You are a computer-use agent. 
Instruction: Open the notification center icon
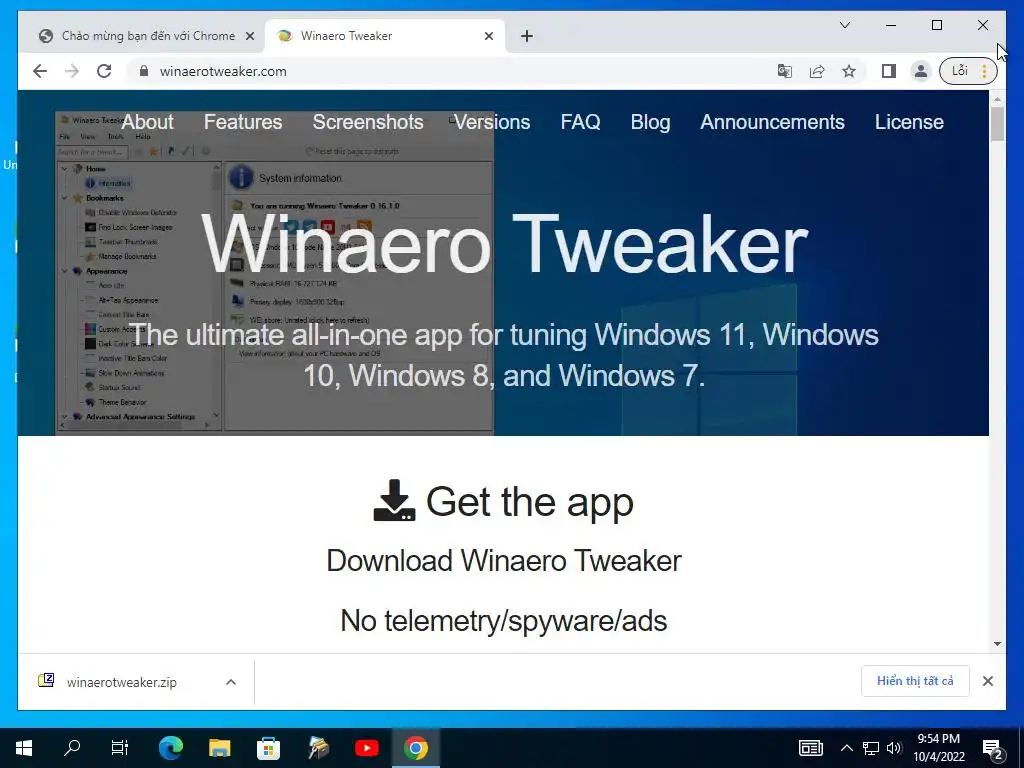pyautogui.click(x=993, y=749)
